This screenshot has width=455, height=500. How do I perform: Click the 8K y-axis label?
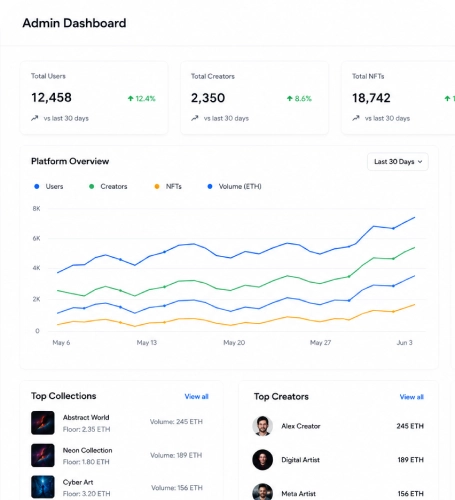[36, 209]
